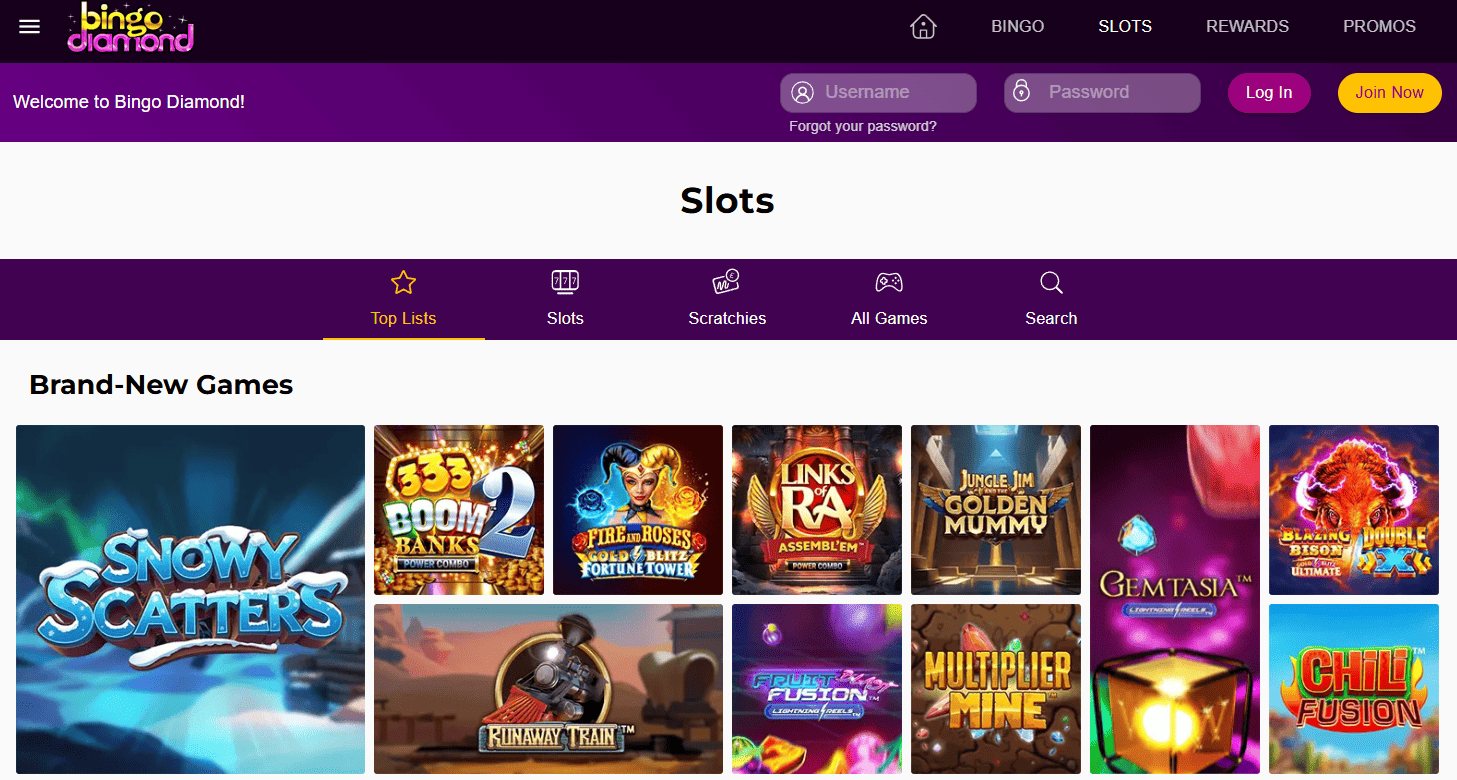Switch to the SLOTS navigation tab
This screenshot has width=1457, height=780.
[x=1124, y=26]
